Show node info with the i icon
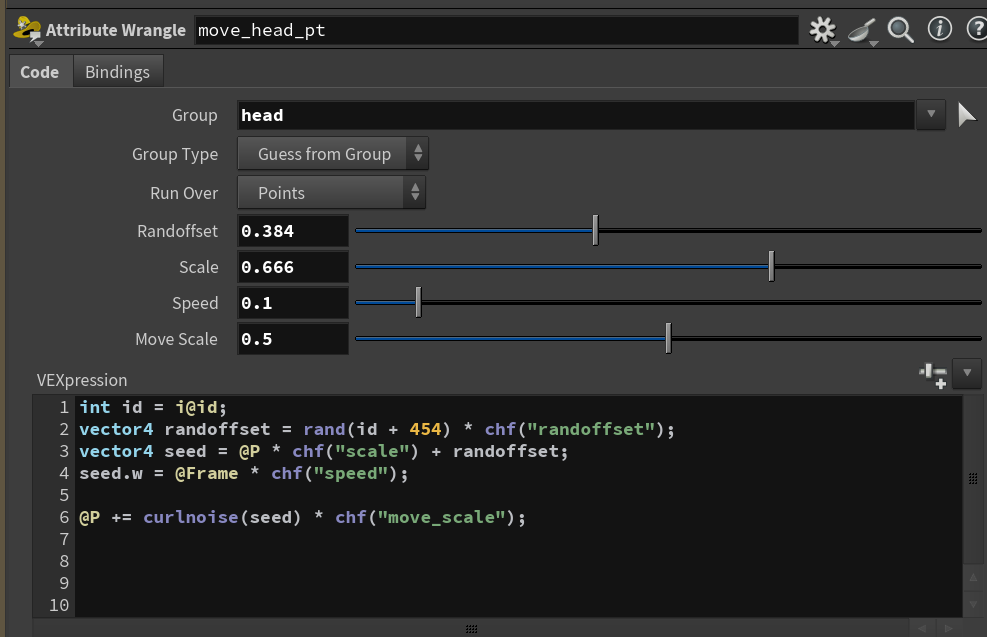987x637 pixels. [x=939, y=29]
